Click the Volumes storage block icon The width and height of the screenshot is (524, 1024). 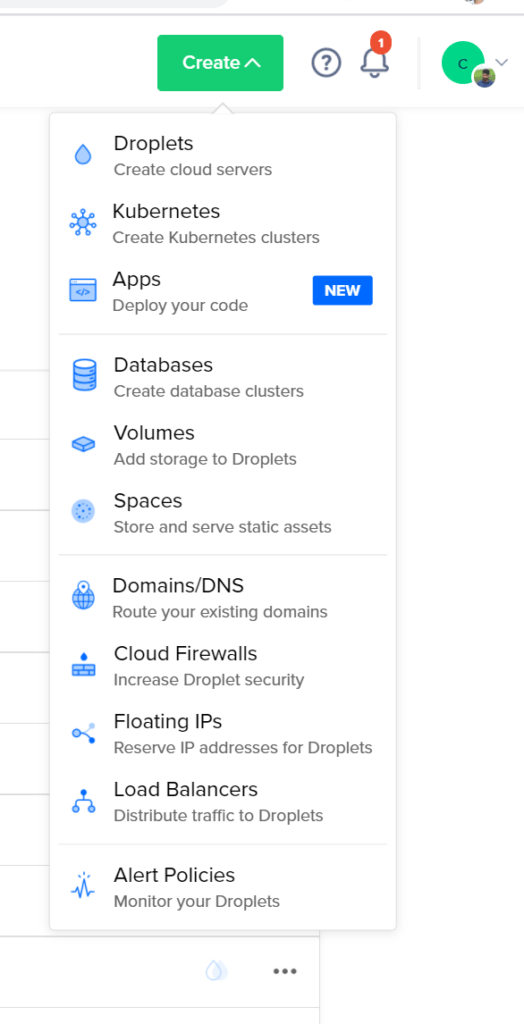(x=83, y=445)
